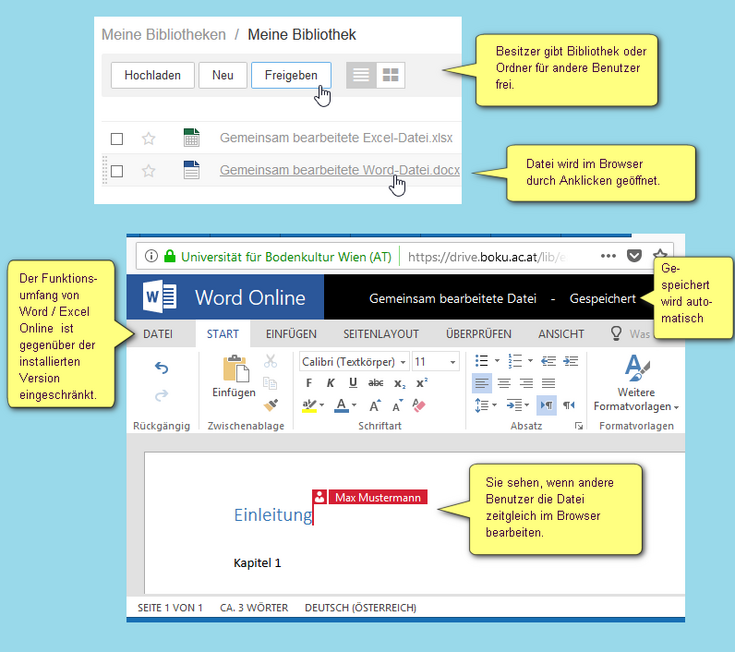Click the Freigeben button
Screen dimensions: 735x652
(291, 75)
